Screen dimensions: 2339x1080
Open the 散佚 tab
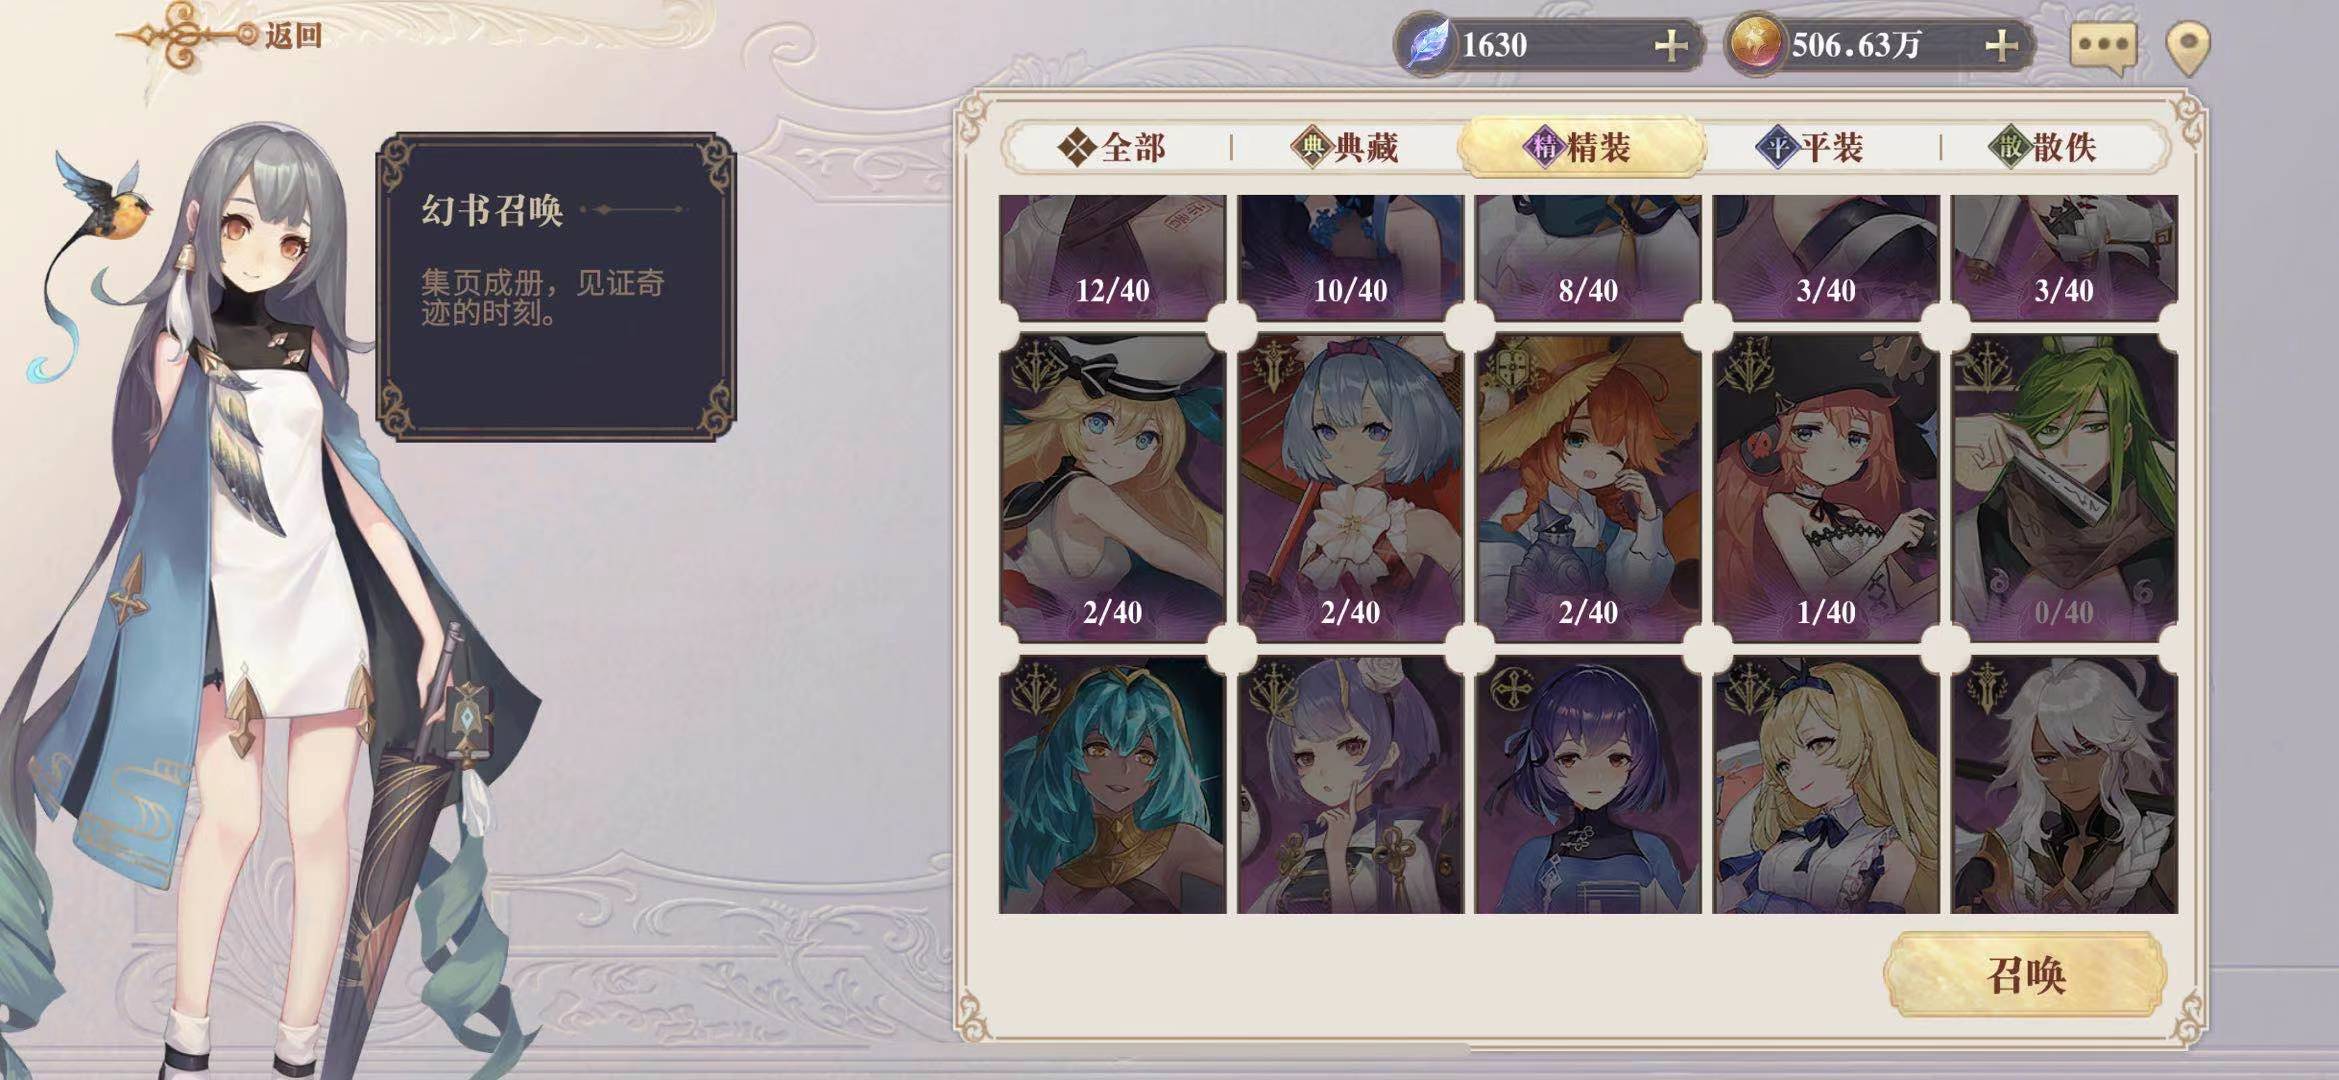point(2045,148)
